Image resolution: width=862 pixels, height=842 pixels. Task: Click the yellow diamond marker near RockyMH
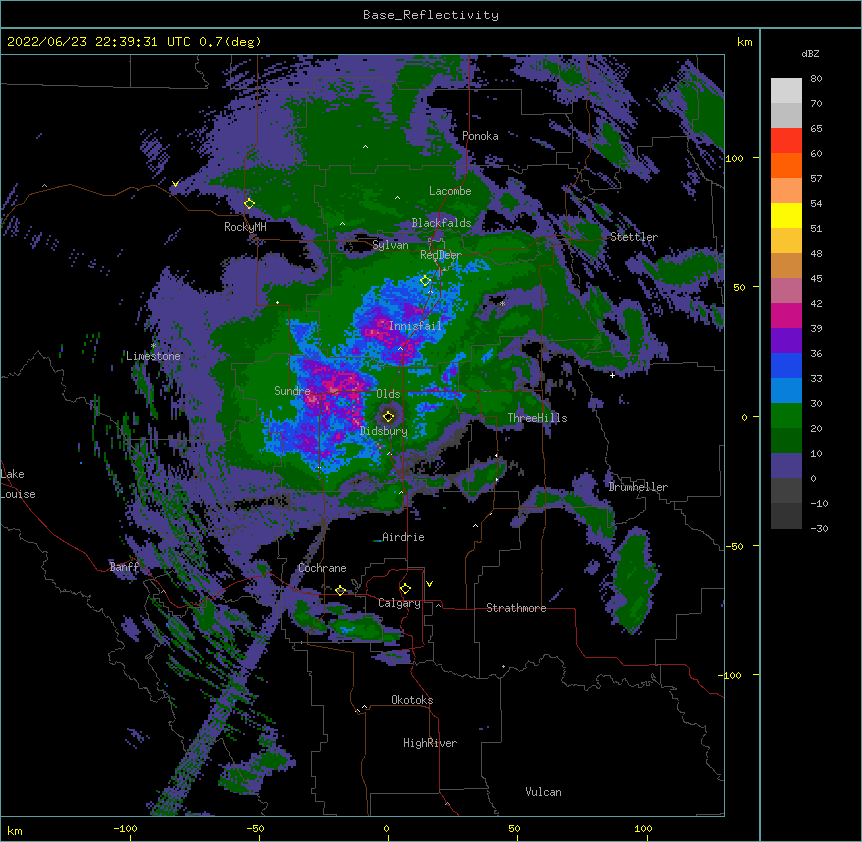[x=249, y=203]
